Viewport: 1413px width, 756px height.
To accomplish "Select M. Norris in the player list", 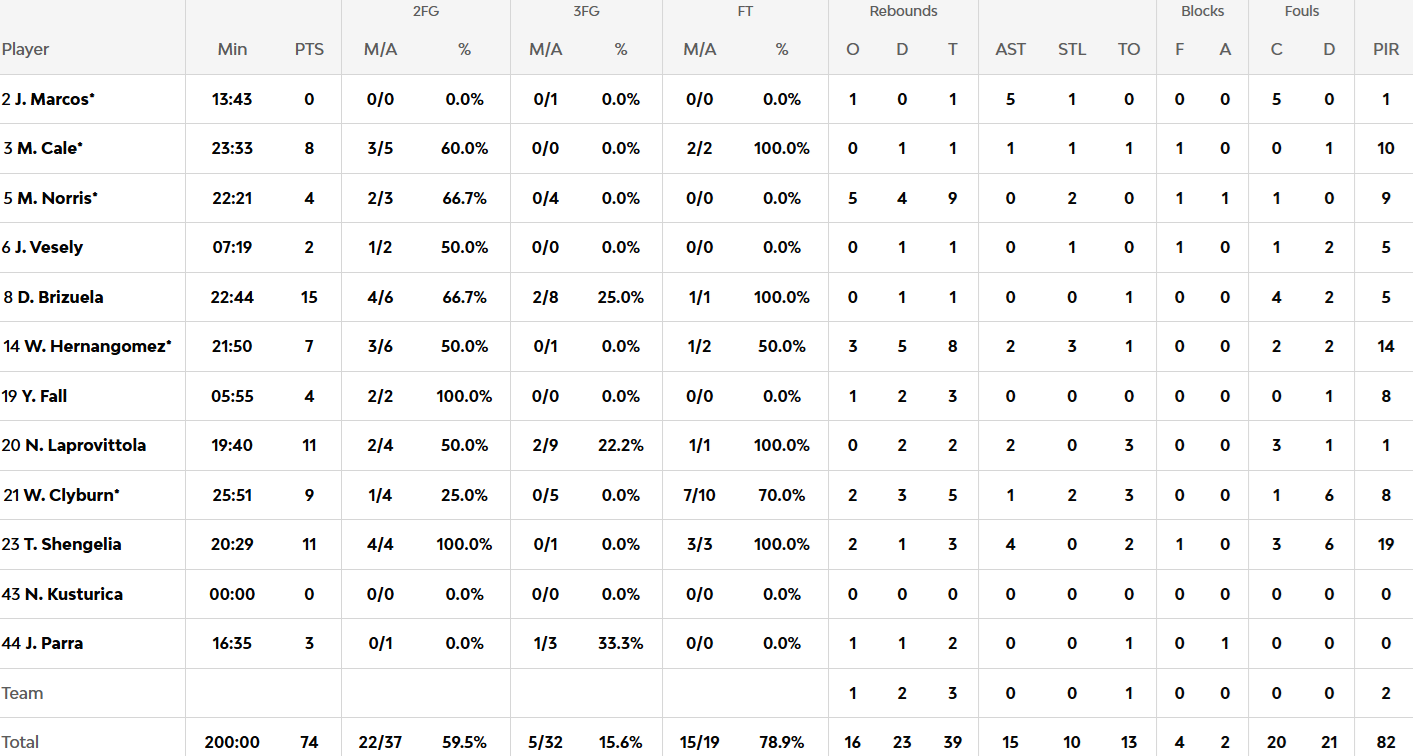I will pyautogui.click(x=54, y=198).
